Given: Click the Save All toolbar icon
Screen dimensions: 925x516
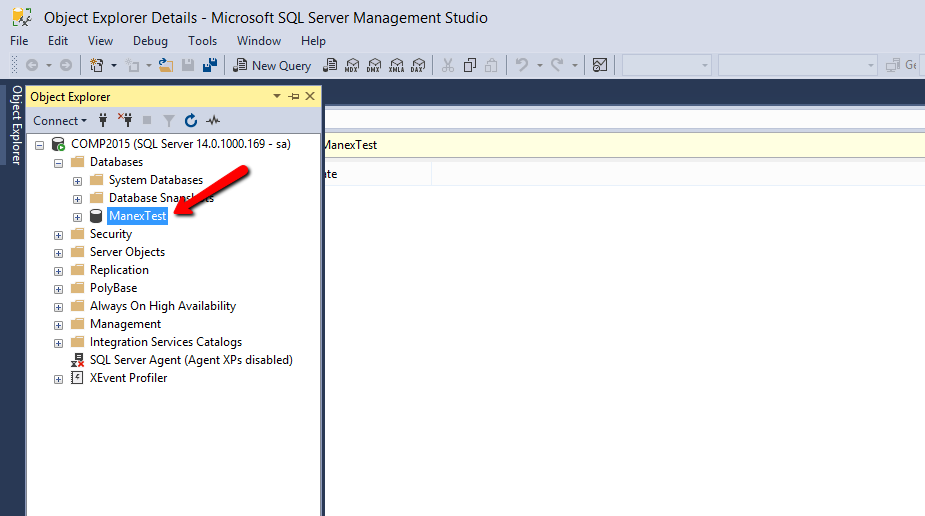Looking at the screenshot, I should pyautogui.click(x=210, y=65).
